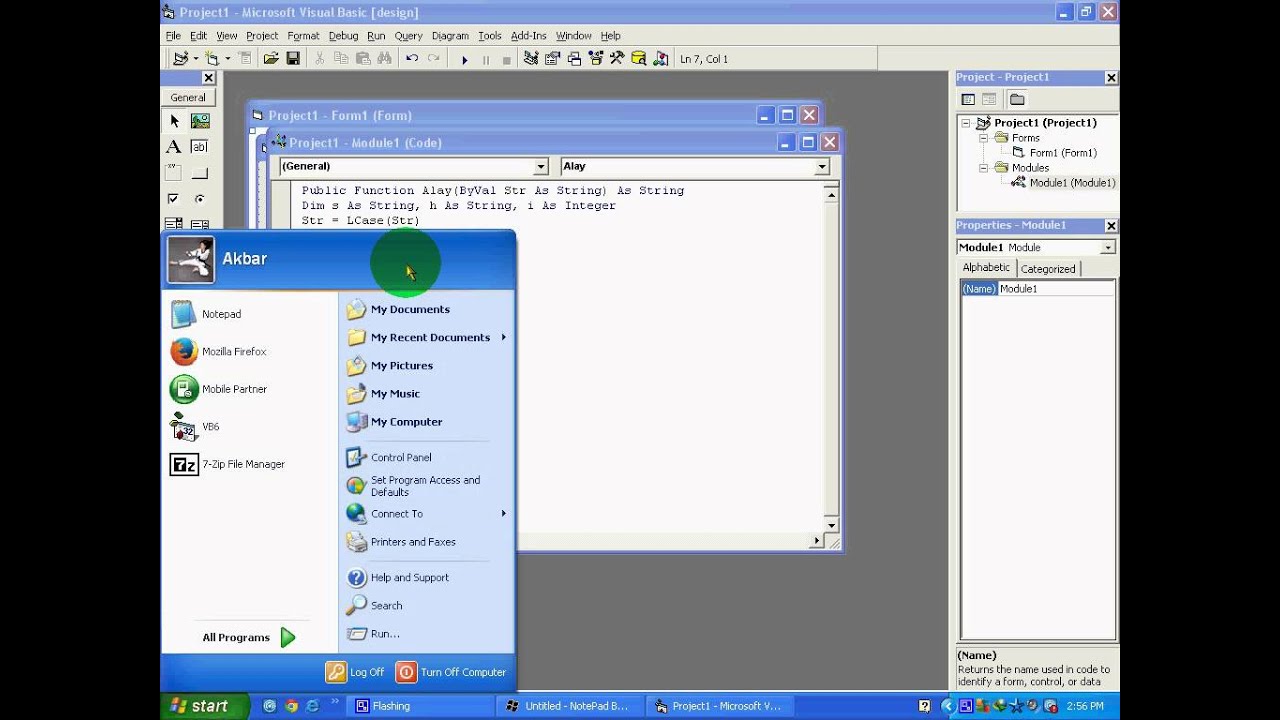This screenshot has width=1280, height=720.
Task: Open Object Browser toolbar icon
Action: [596, 59]
